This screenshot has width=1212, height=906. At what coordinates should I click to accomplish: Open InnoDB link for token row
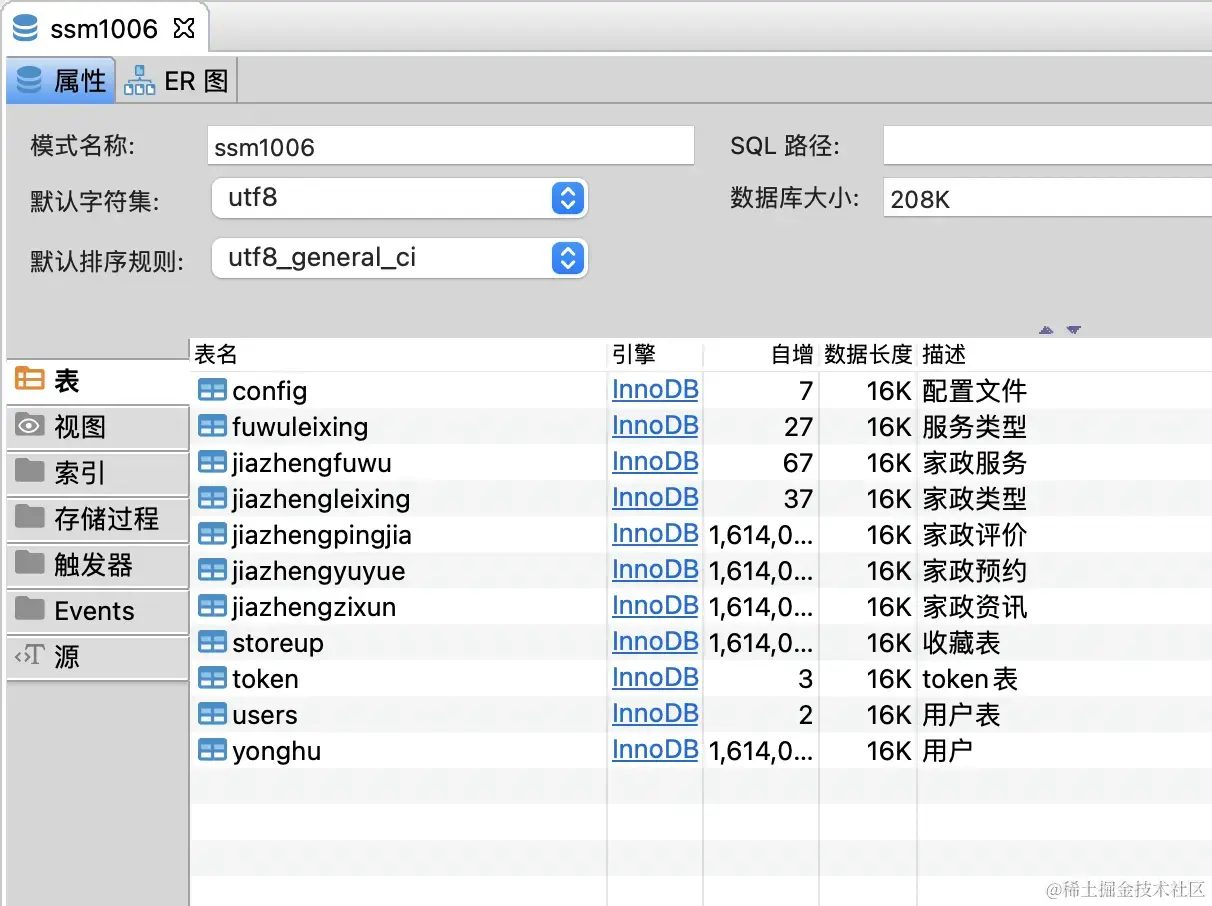click(655, 678)
